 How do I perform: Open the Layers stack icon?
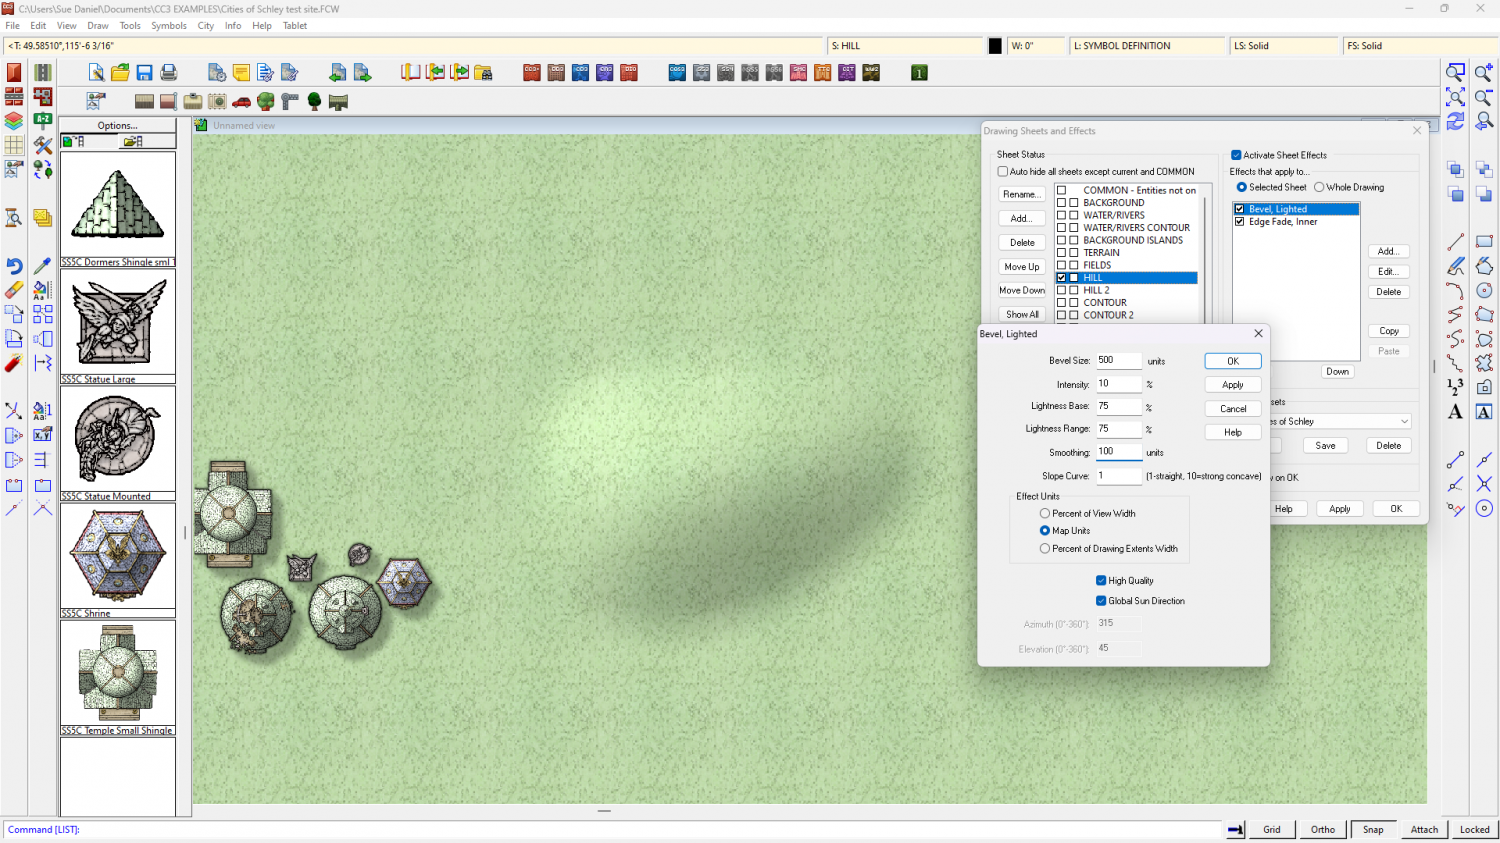tap(14, 121)
